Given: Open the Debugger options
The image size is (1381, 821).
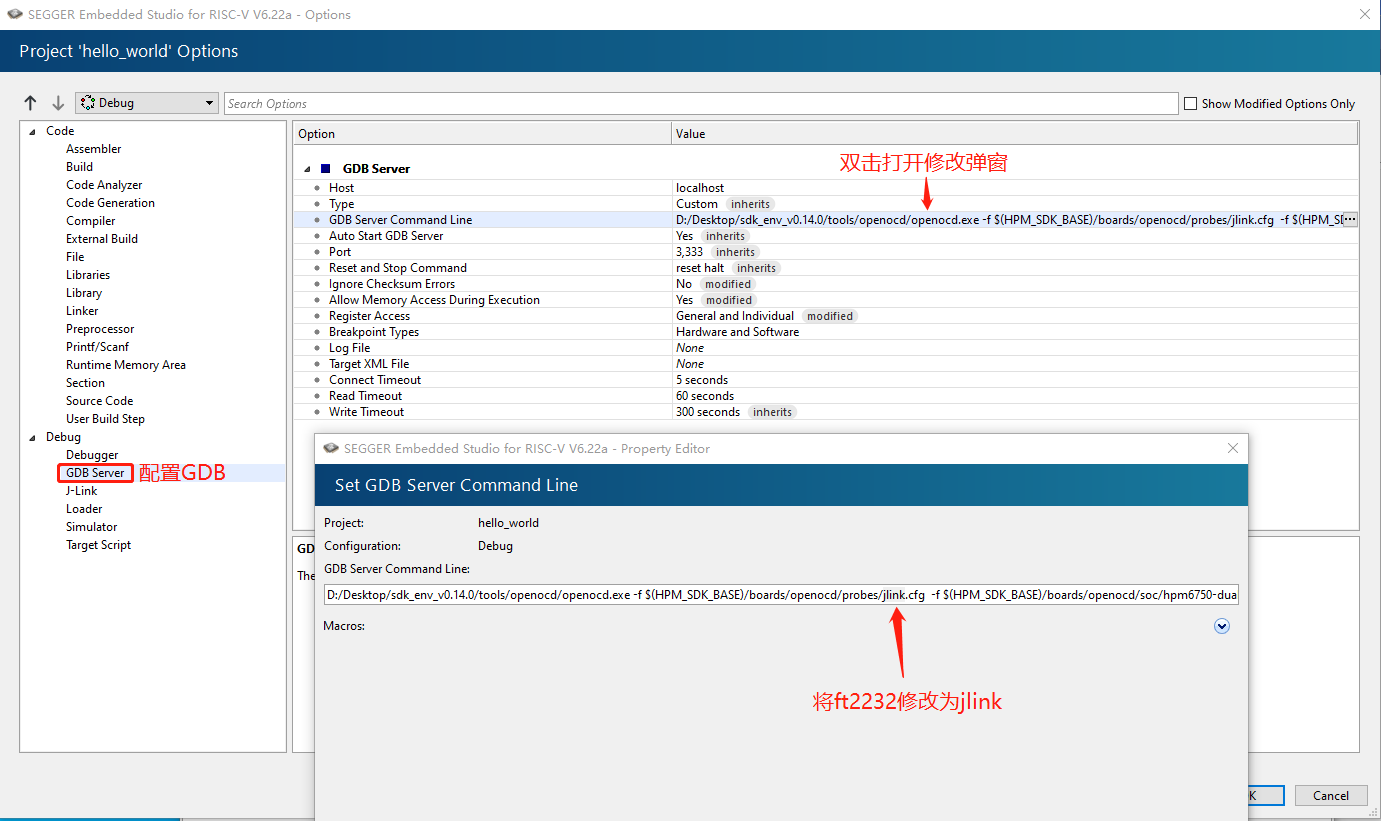Looking at the screenshot, I should (x=92, y=455).
